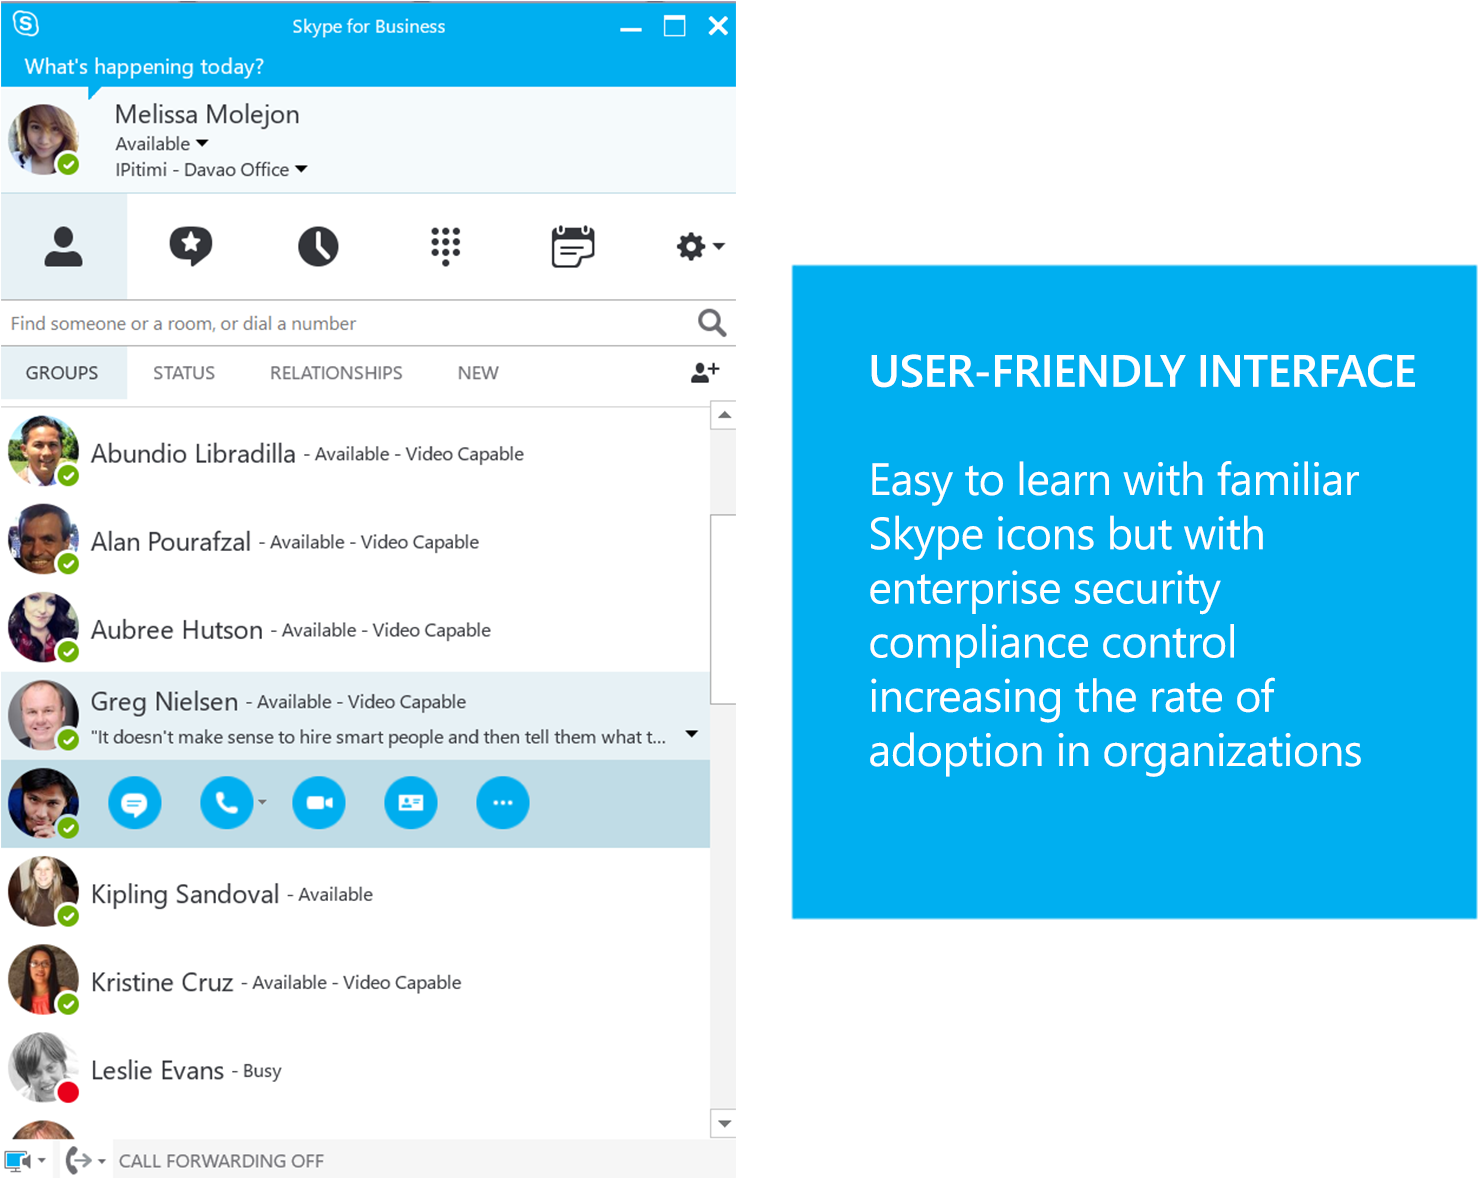Expand the options arrow beside settings gear
Viewport: 1478px width, 1178px height.
(x=719, y=246)
